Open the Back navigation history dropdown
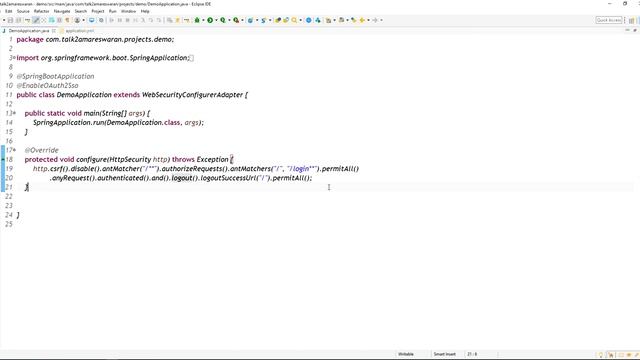 click(368, 20)
